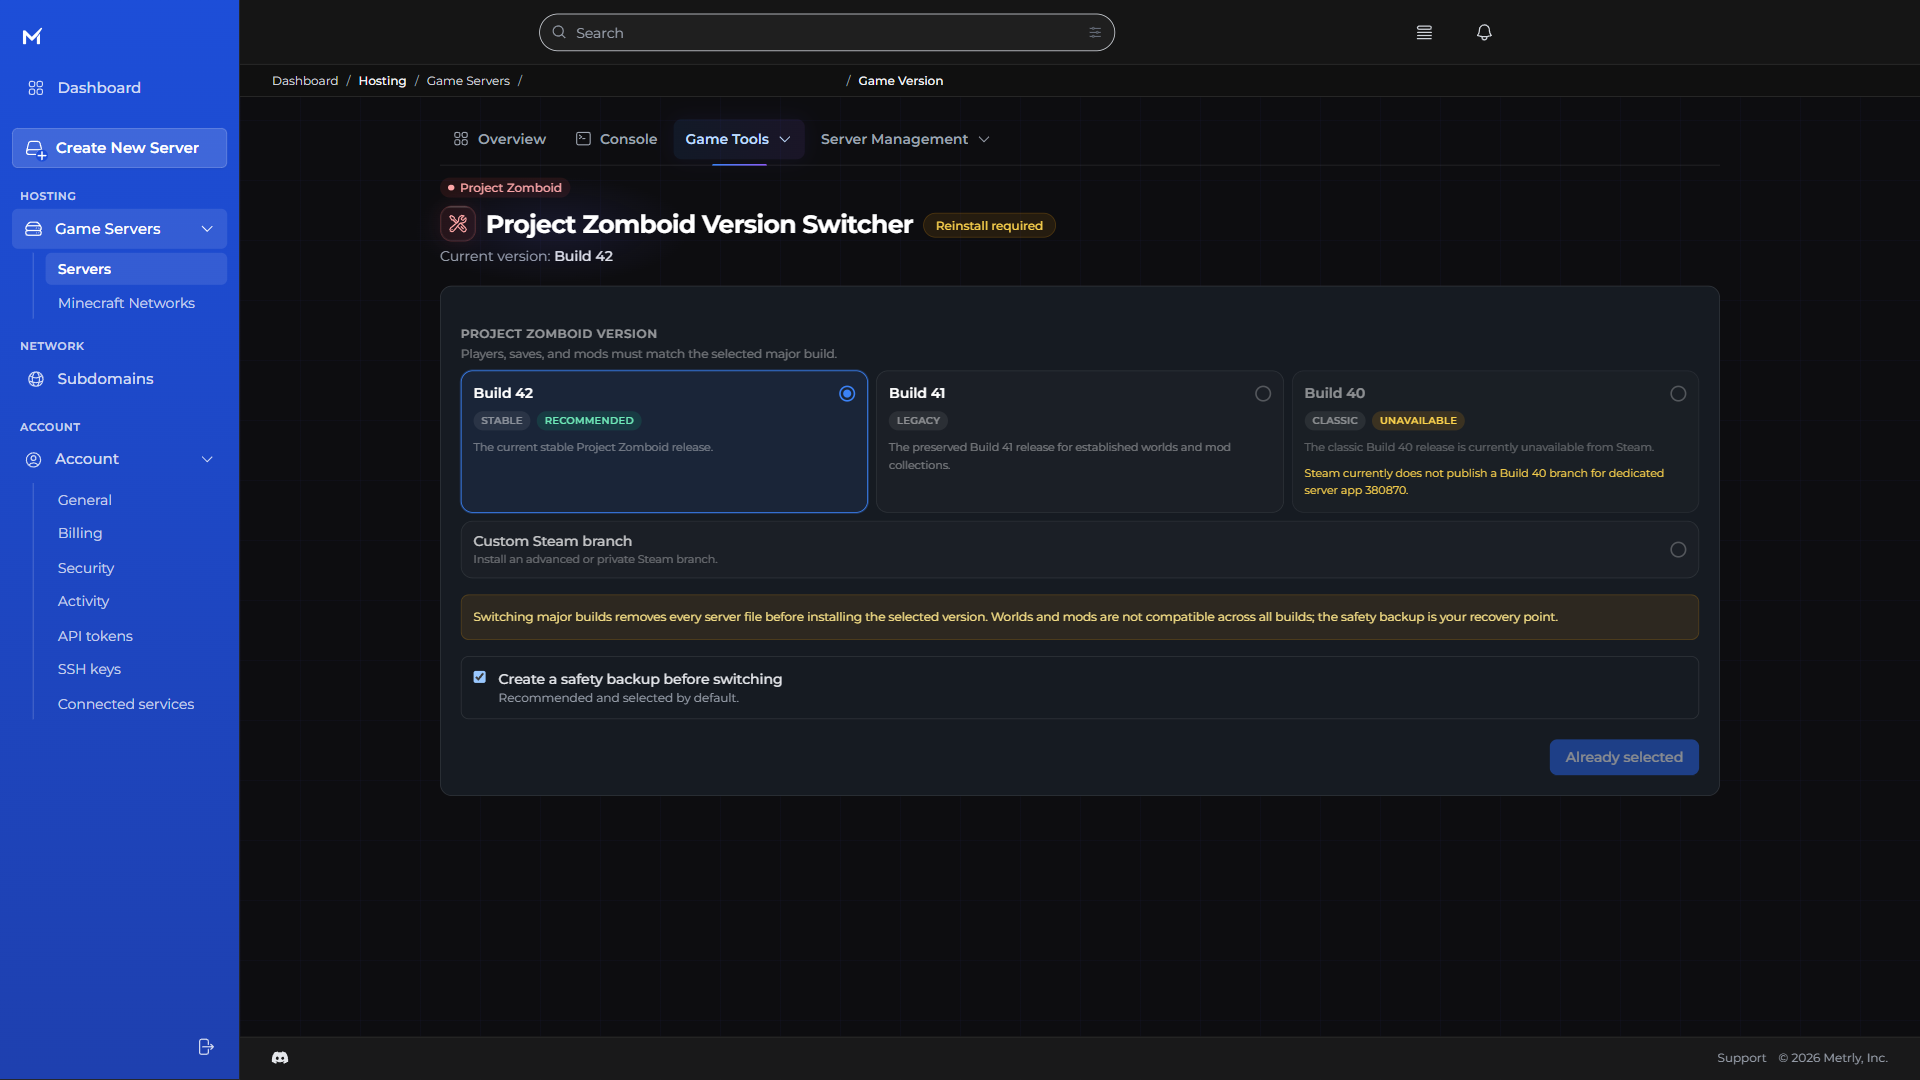This screenshot has width=1920, height=1080.
Task: Open the Servers sidebar item
Action: (136, 269)
